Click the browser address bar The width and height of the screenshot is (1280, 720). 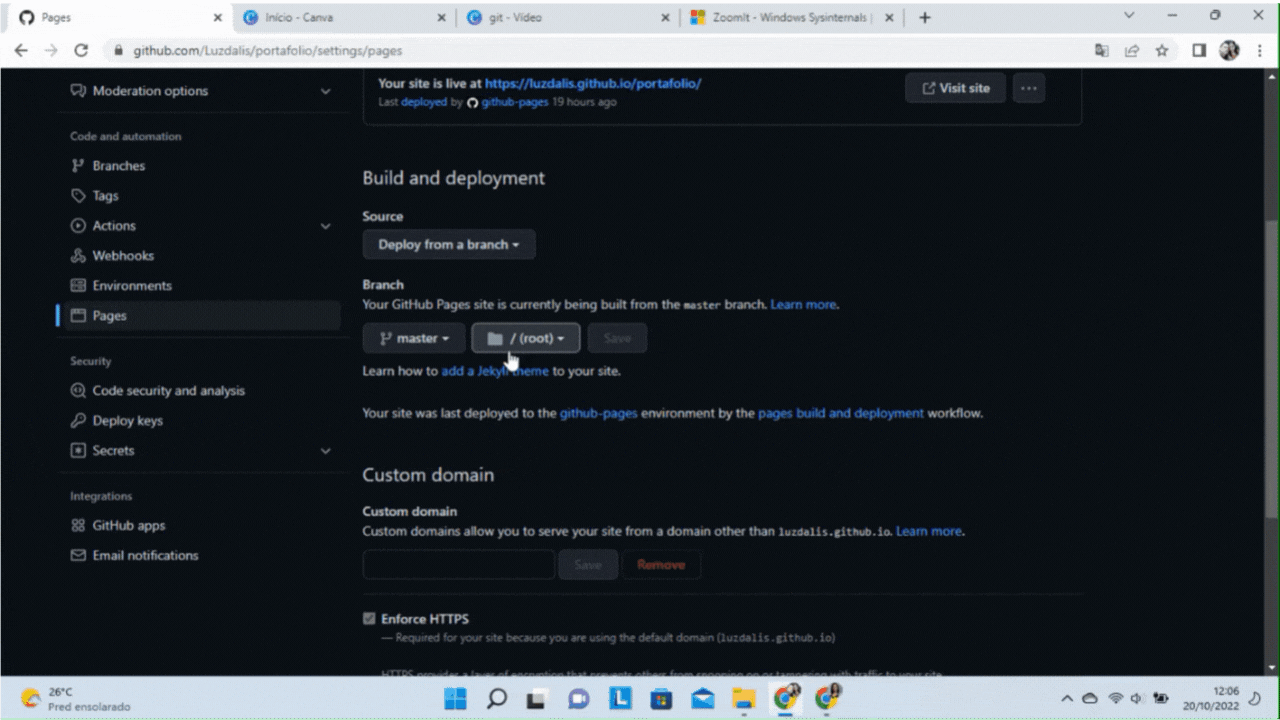600,50
